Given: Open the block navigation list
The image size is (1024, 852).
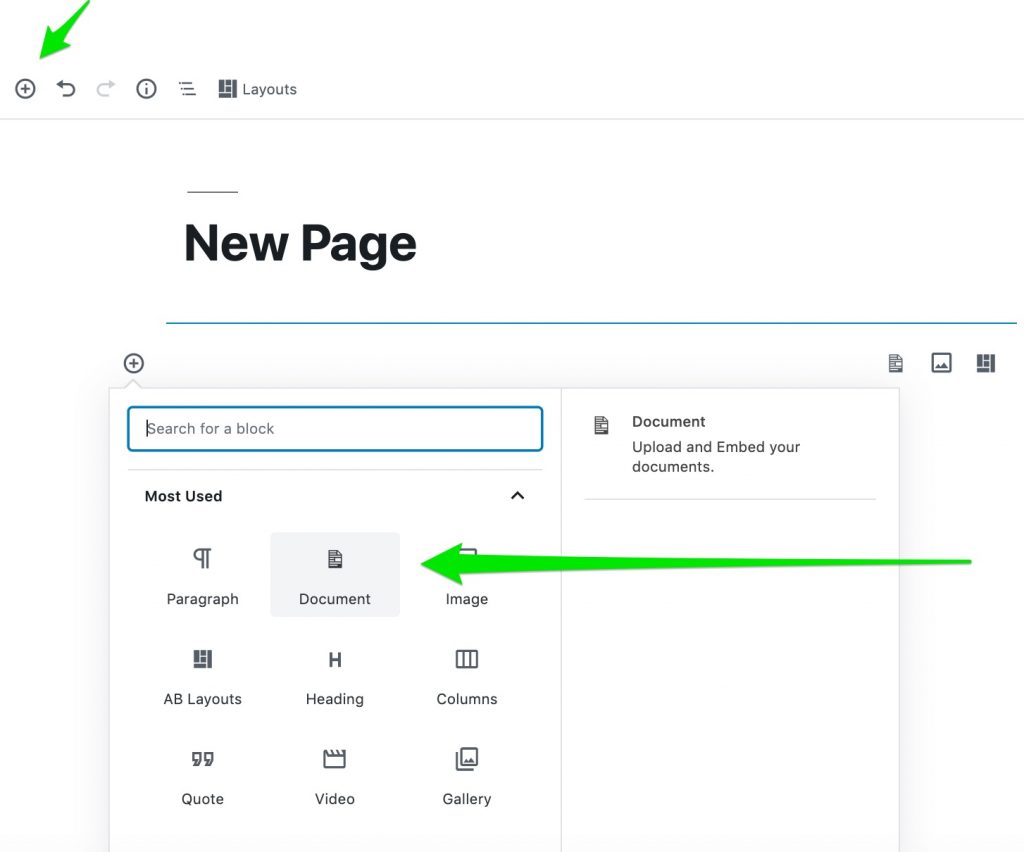Looking at the screenshot, I should coord(187,89).
